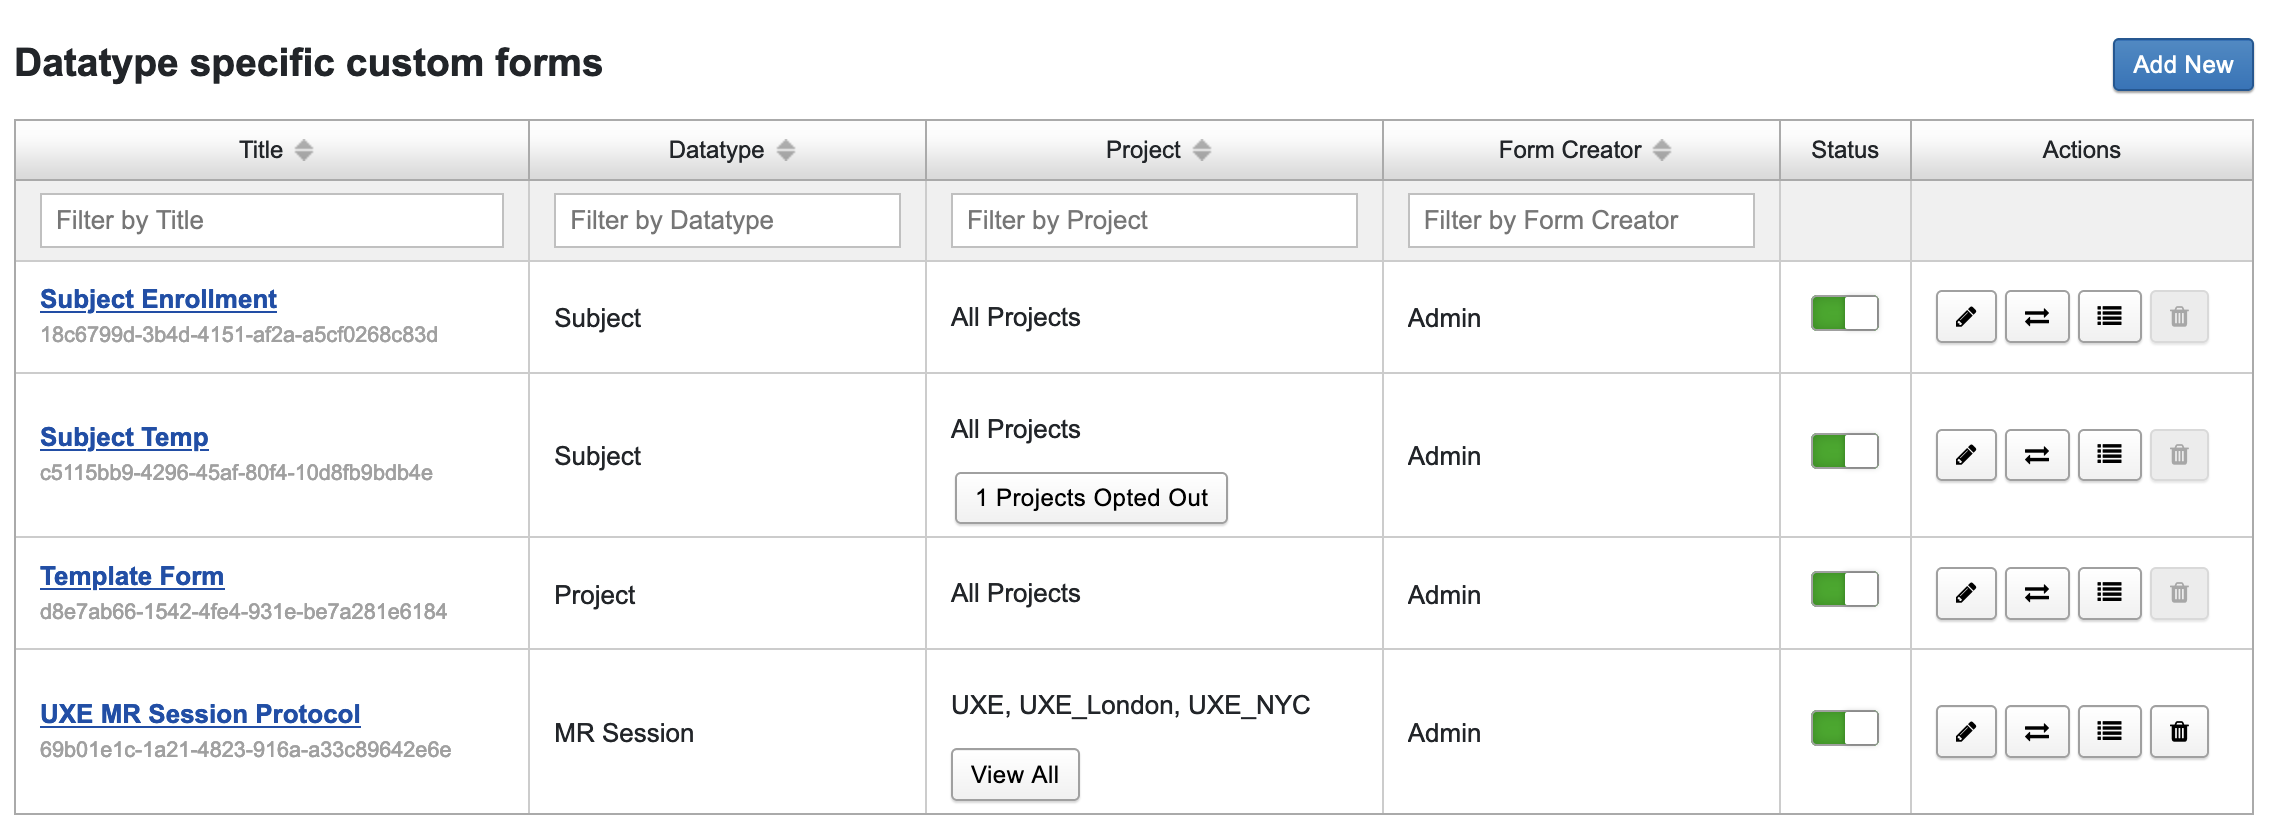Image resolution: width=2276 pixels, height=838 pixels.
Task: View the list details of Subject Temp form
Action: 2108,454
